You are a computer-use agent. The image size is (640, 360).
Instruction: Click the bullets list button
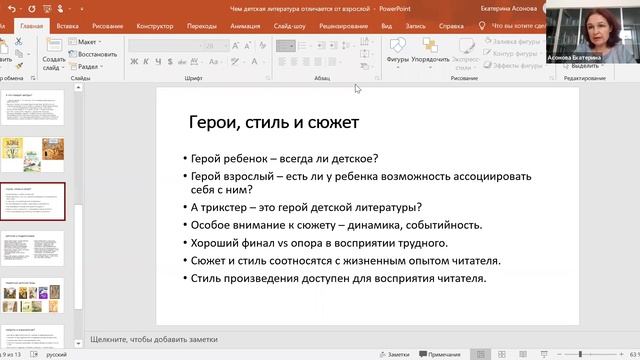(285, 46)
